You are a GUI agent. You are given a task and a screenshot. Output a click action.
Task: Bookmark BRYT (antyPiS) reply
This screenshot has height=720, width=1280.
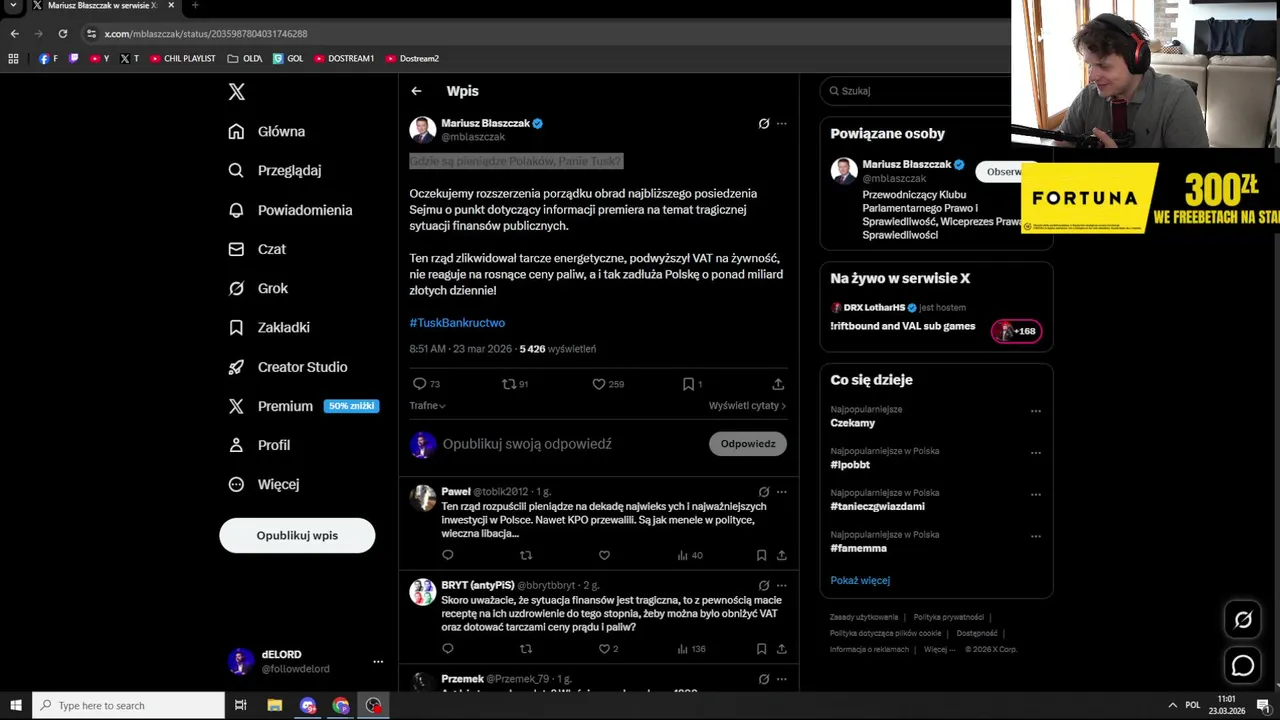click(761, 649)
